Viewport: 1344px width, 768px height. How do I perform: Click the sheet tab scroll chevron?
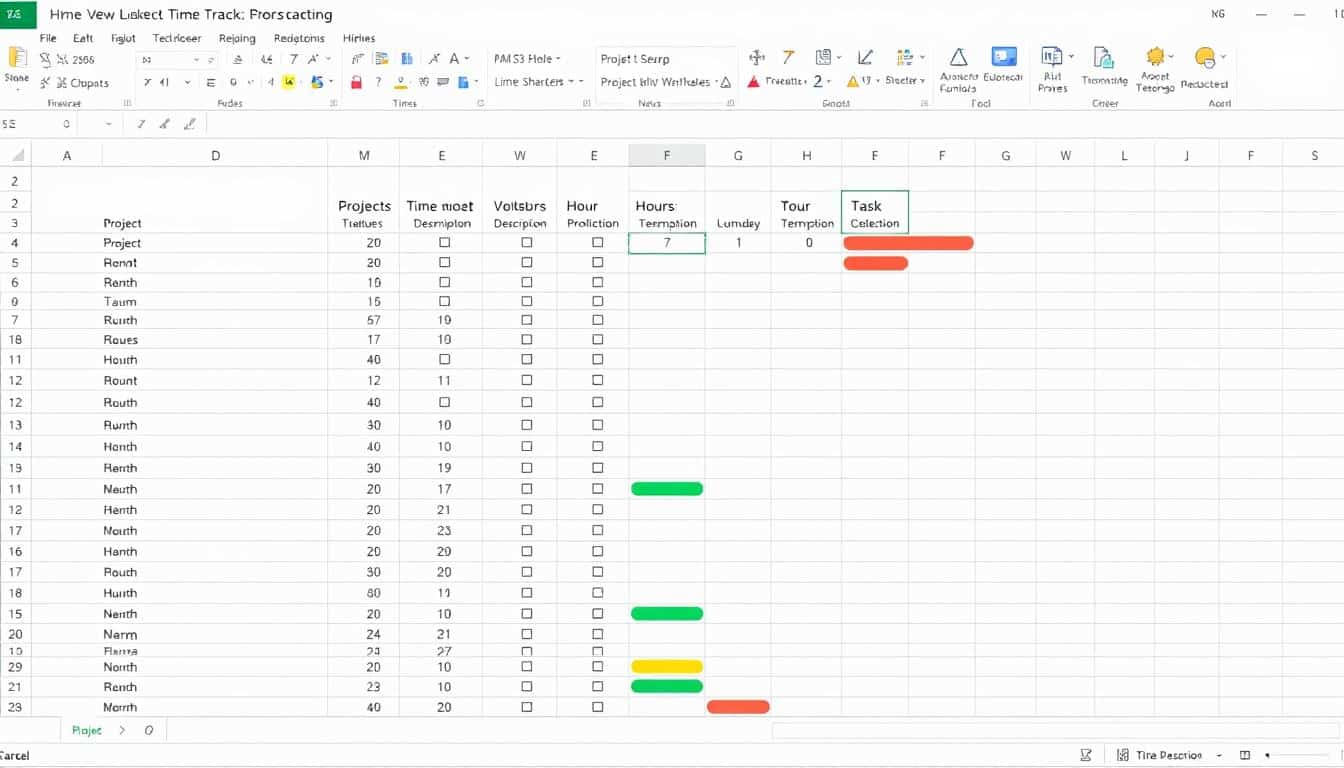[123, 731]
